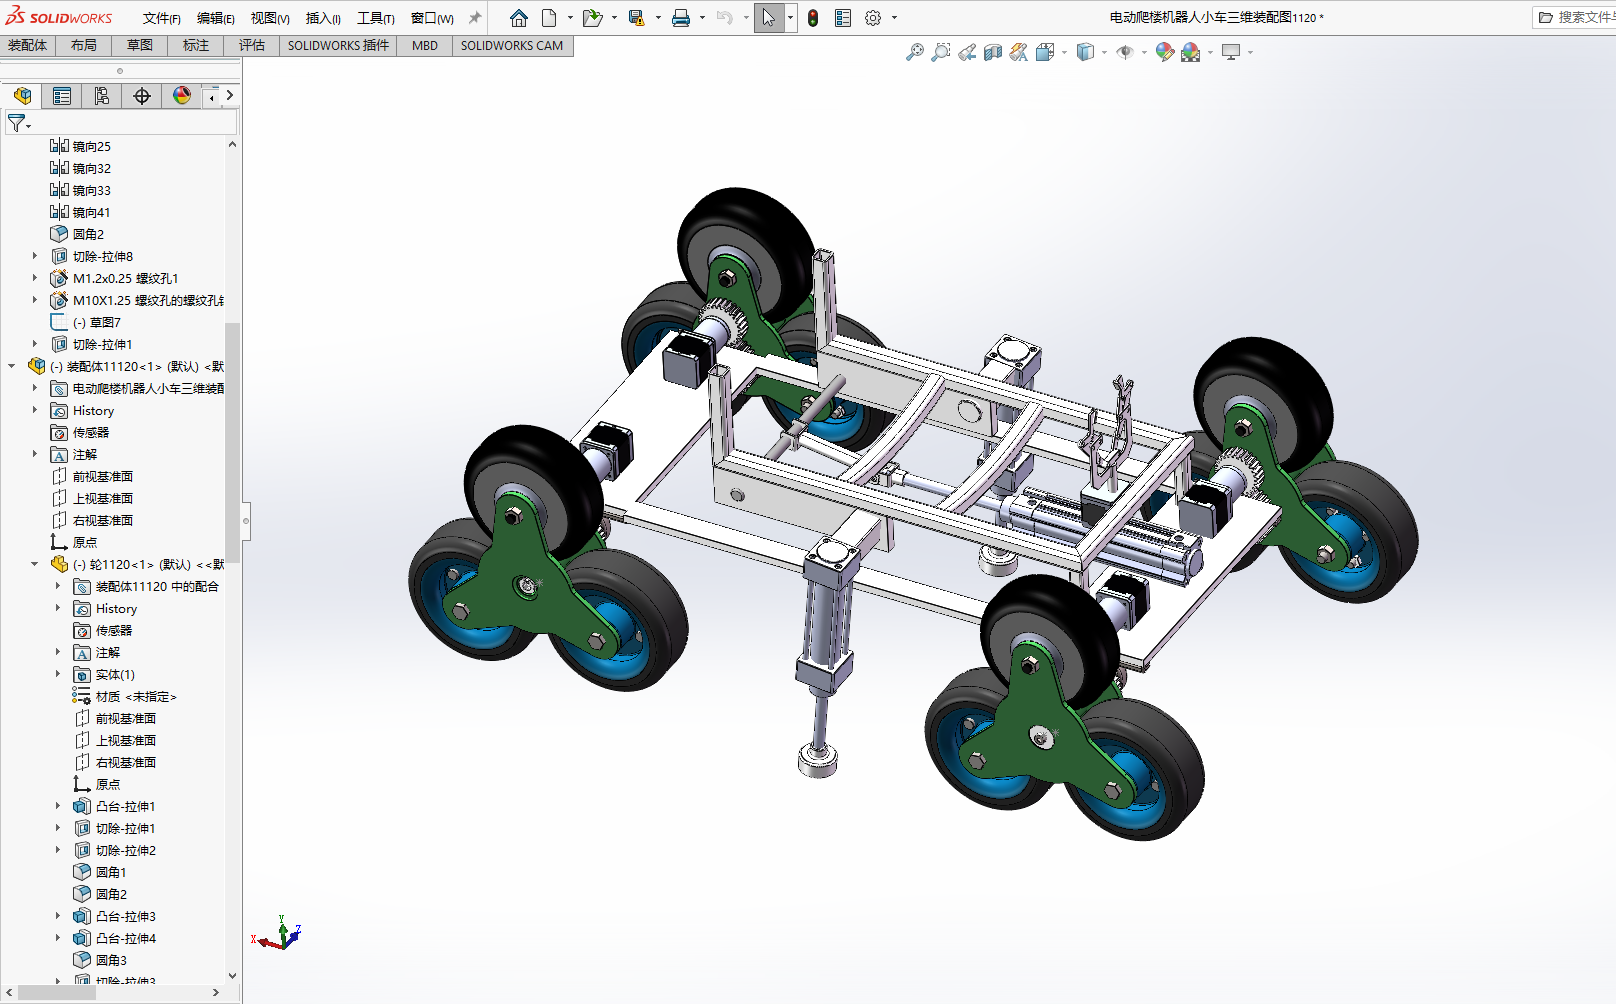Toggle the menu bar pin

pyautogui.click(x=475, y=18)
